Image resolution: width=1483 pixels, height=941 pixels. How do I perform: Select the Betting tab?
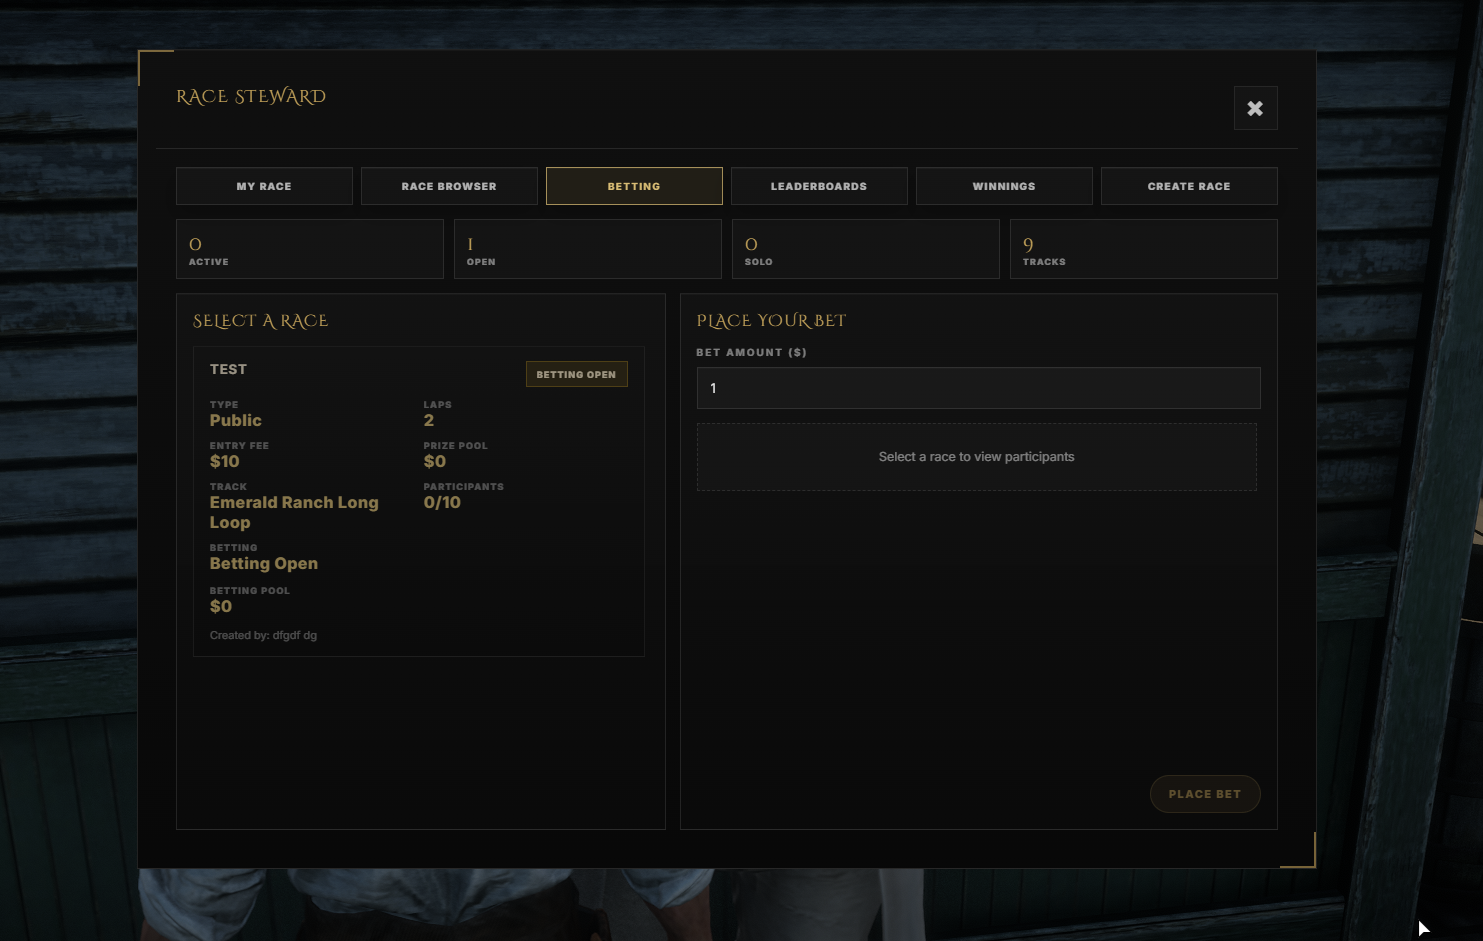coord(634,186)
